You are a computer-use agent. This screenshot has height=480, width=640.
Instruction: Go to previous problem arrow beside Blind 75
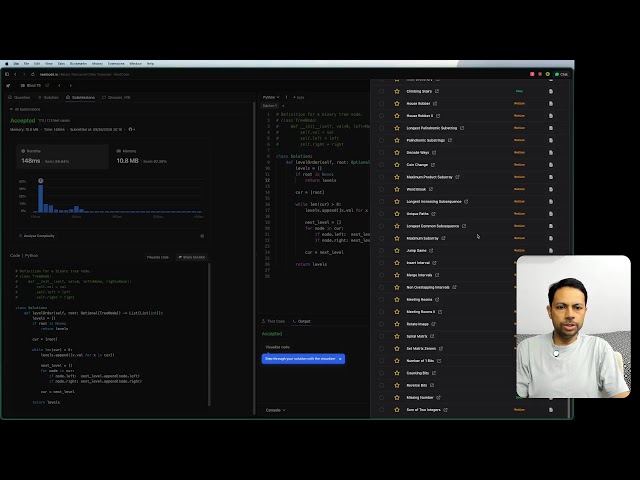click(59, 85)
